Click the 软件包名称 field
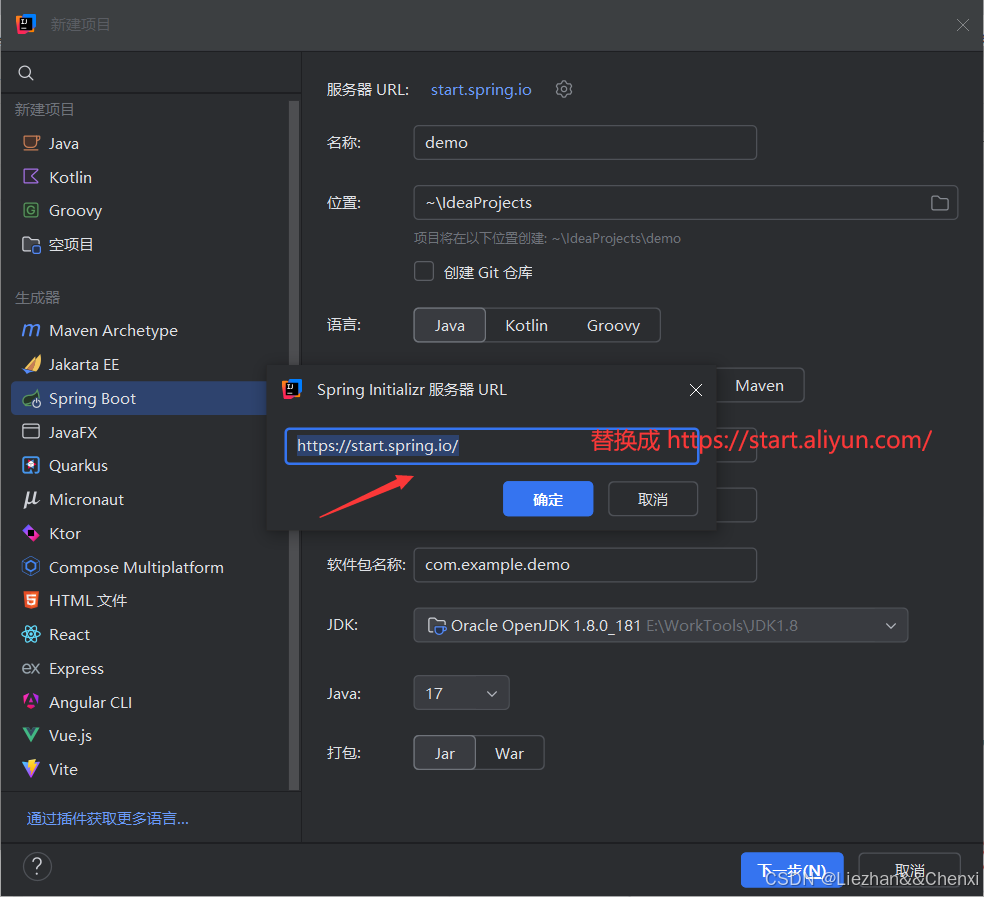Image resolution: width=984 pixels, height=897 pixels. 585,565
